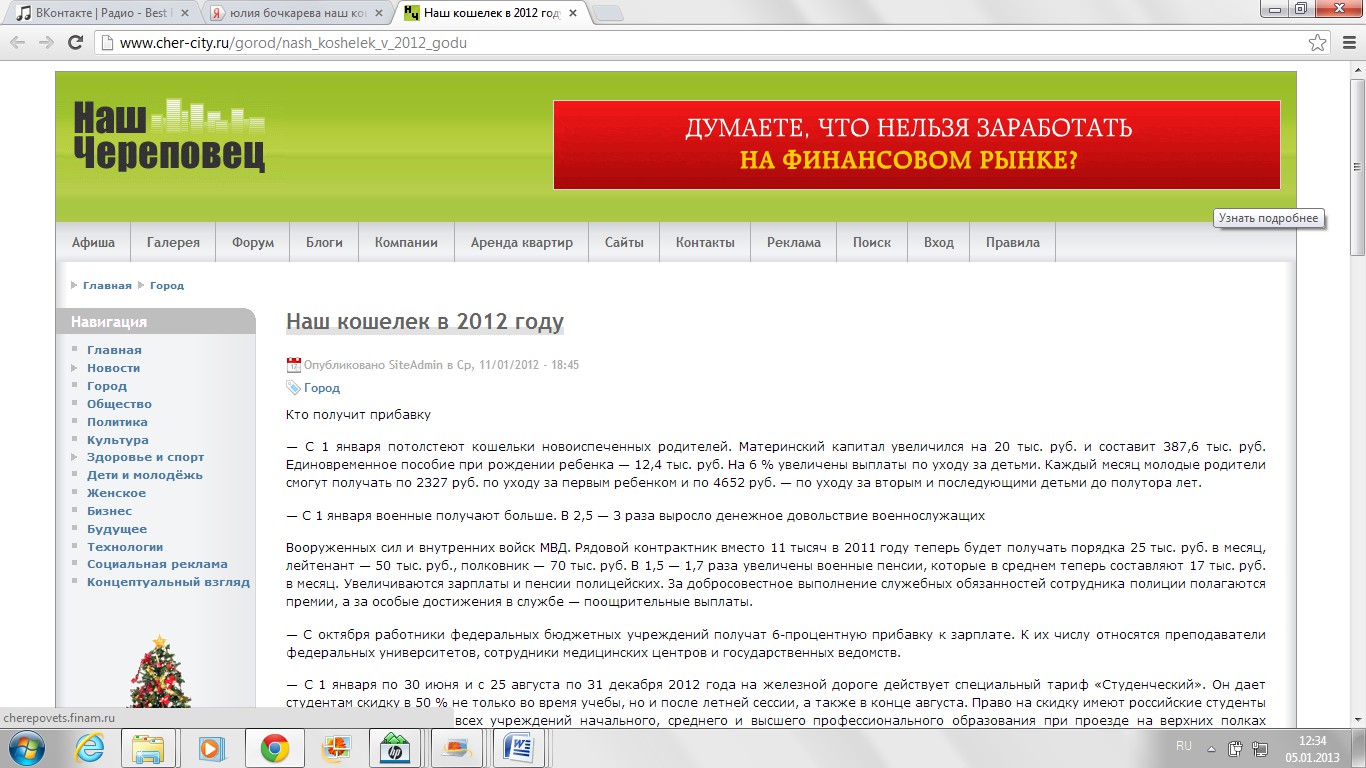Expand the Новости navigation triangle
The width and height of the screenshot is (1366, 768).
point(75,368)
